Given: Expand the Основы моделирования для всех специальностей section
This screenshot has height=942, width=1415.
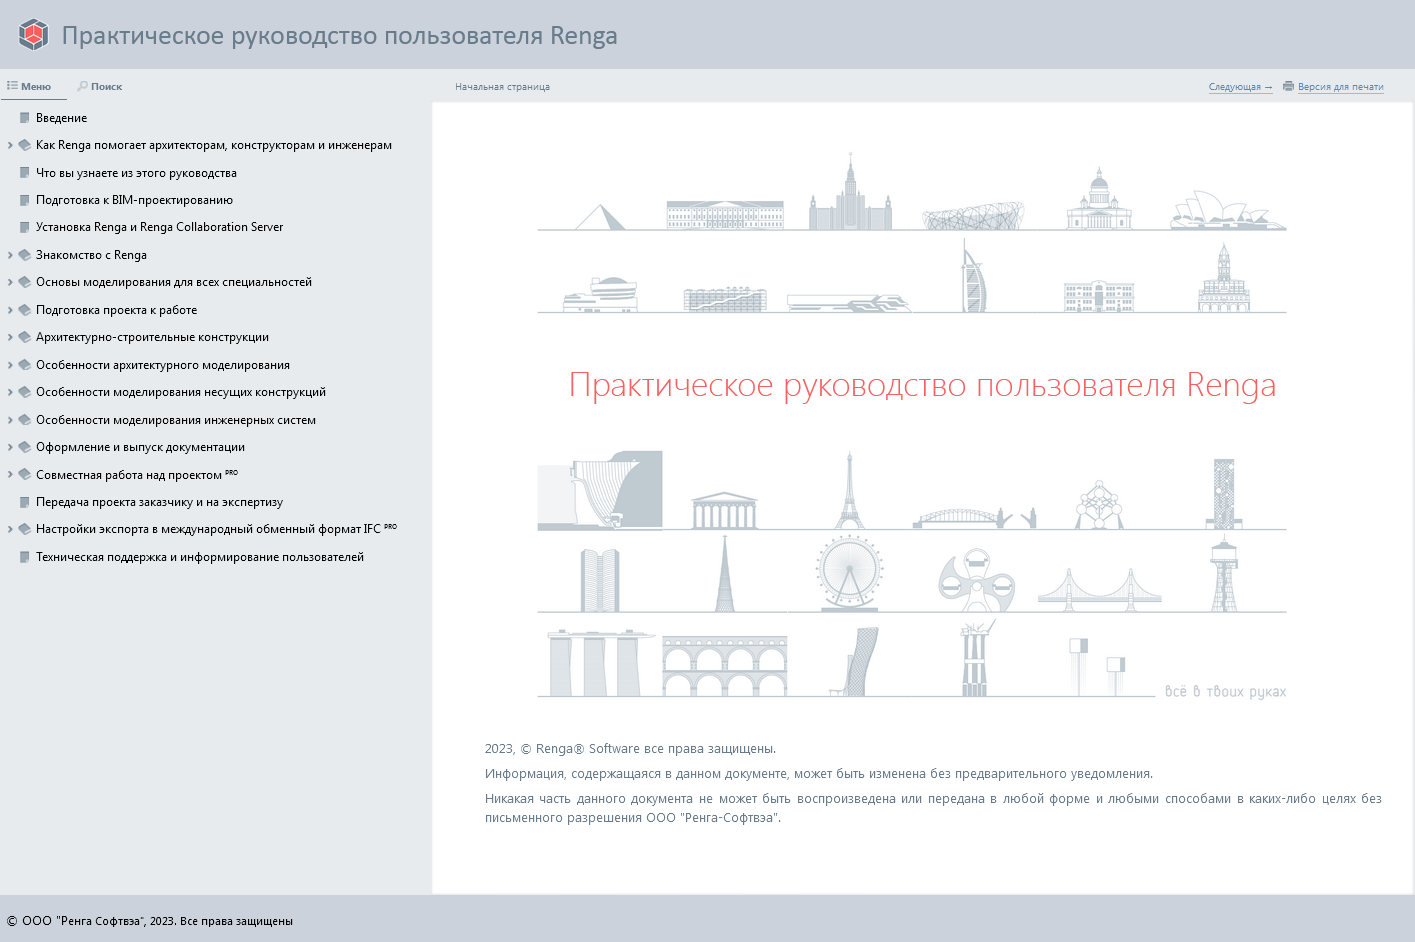Looking at the screenshot, I should [10, 282].
